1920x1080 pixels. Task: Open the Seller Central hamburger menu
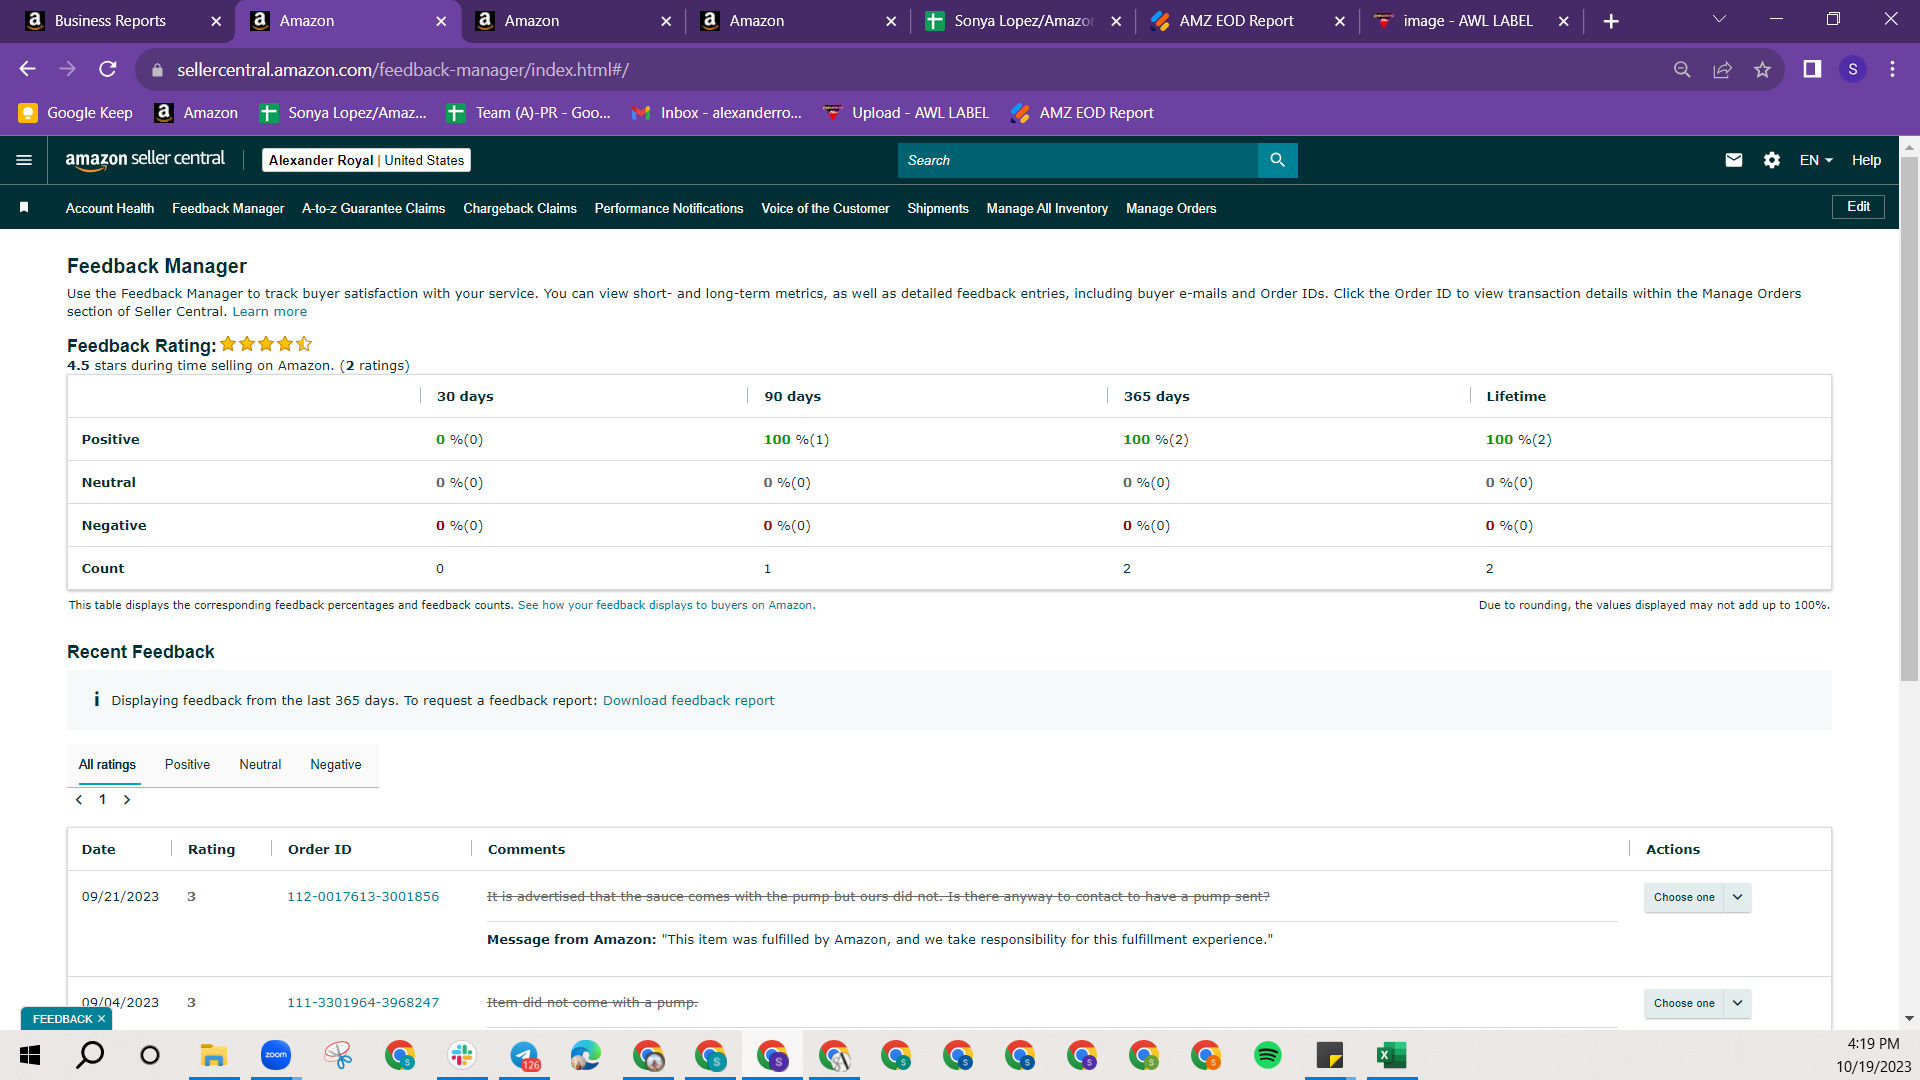pos(24,160)
